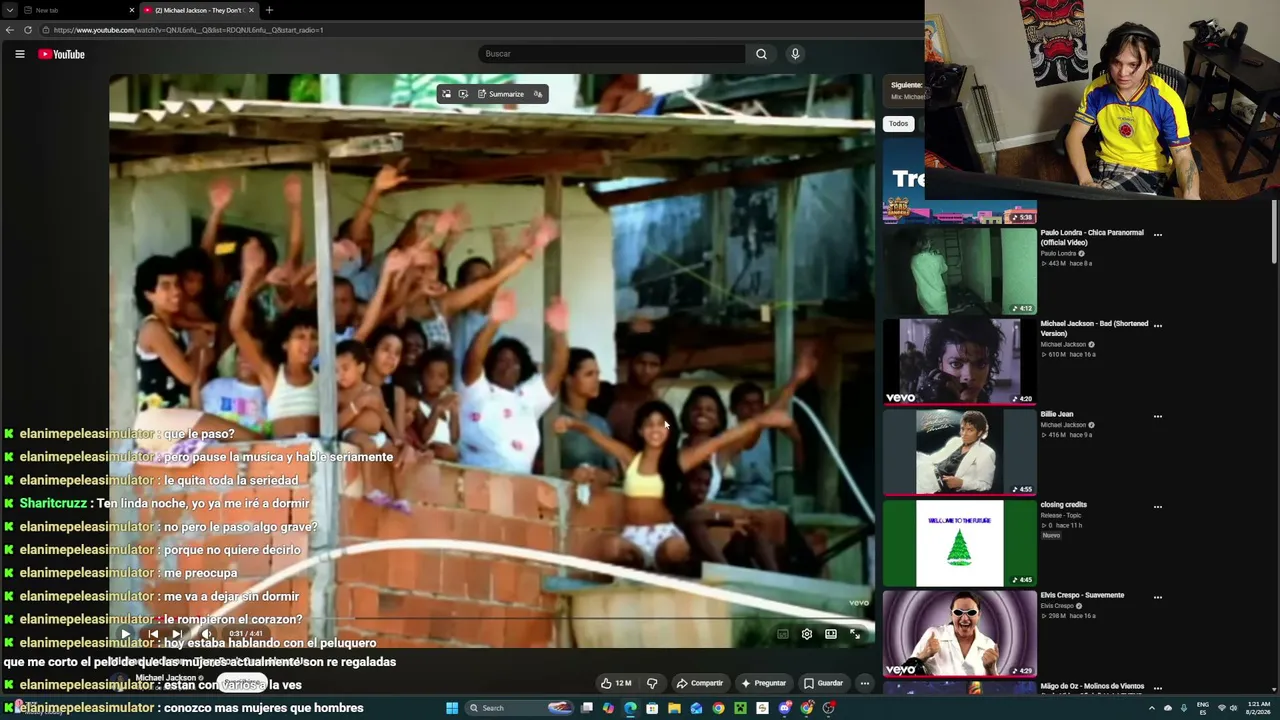Image resolution: width=1280 pixels, height=720 pixels.
Task: Open the taskbar clock showing 1:21 AM
Action: [1258, 708]
